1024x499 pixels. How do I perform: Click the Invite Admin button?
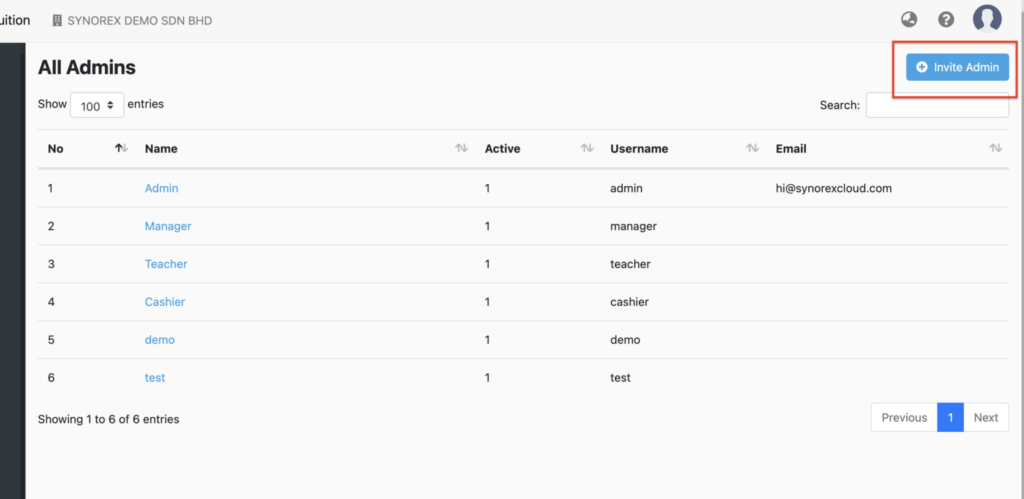(957, 67)
